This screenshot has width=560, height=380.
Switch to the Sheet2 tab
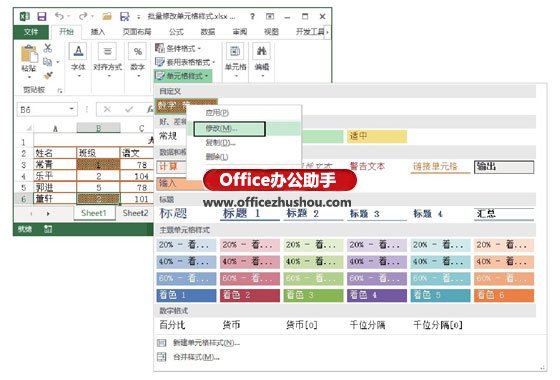coord(135,213)
